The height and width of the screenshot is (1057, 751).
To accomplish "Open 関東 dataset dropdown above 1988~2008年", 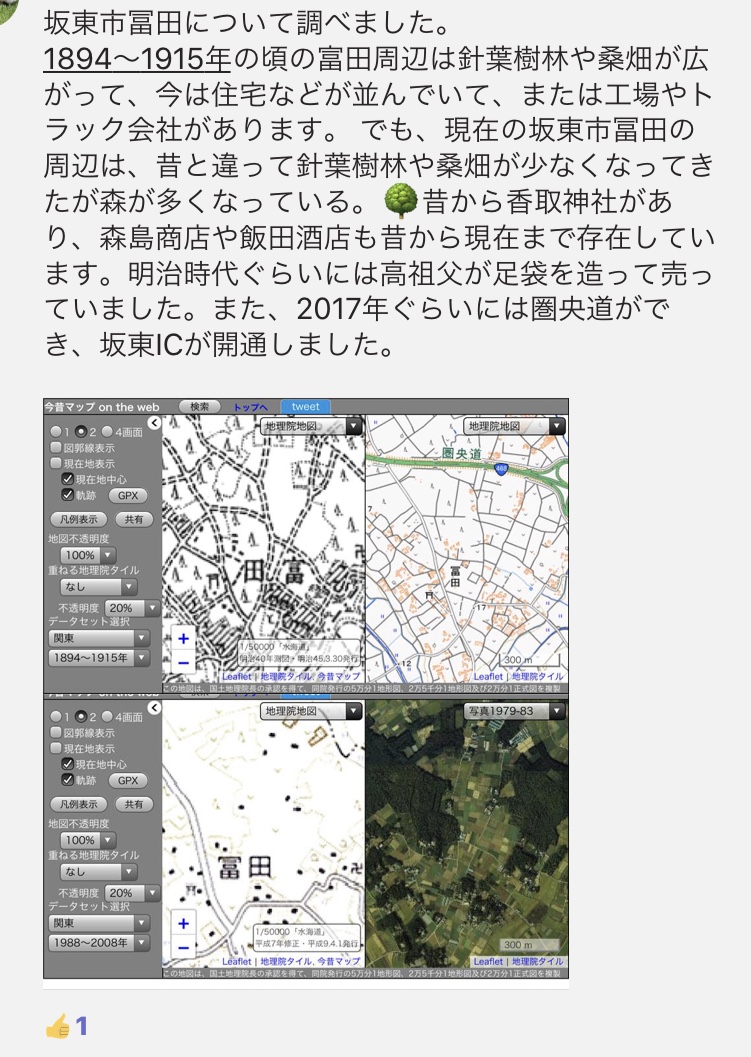I will (x=99, y=923).
